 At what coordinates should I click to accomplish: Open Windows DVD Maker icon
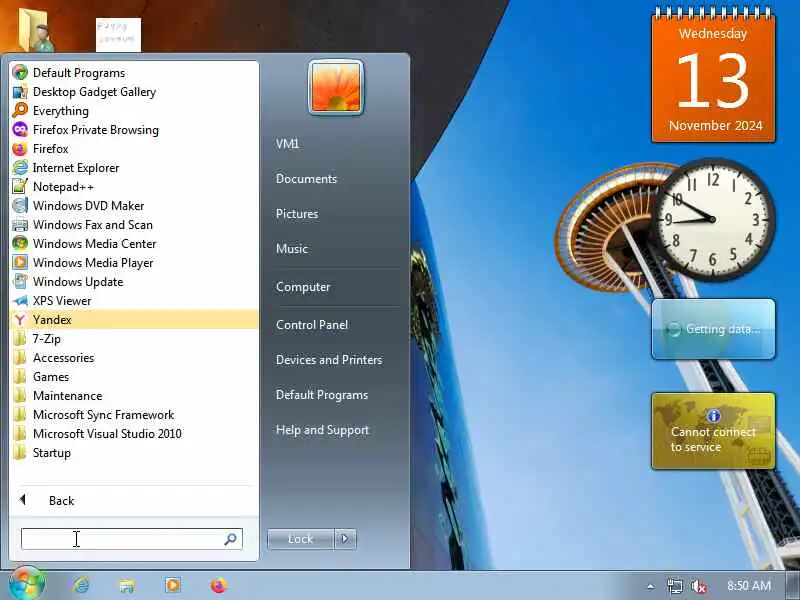coord(20,206)
